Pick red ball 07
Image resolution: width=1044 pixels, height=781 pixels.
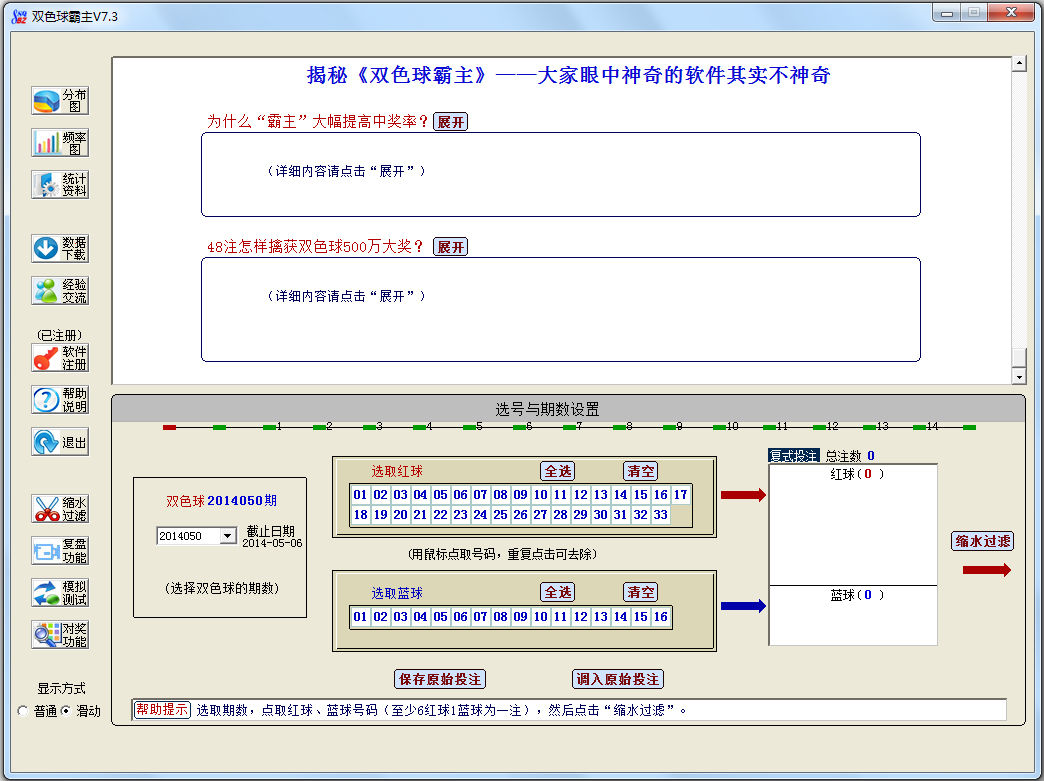(x=480, y=495)
